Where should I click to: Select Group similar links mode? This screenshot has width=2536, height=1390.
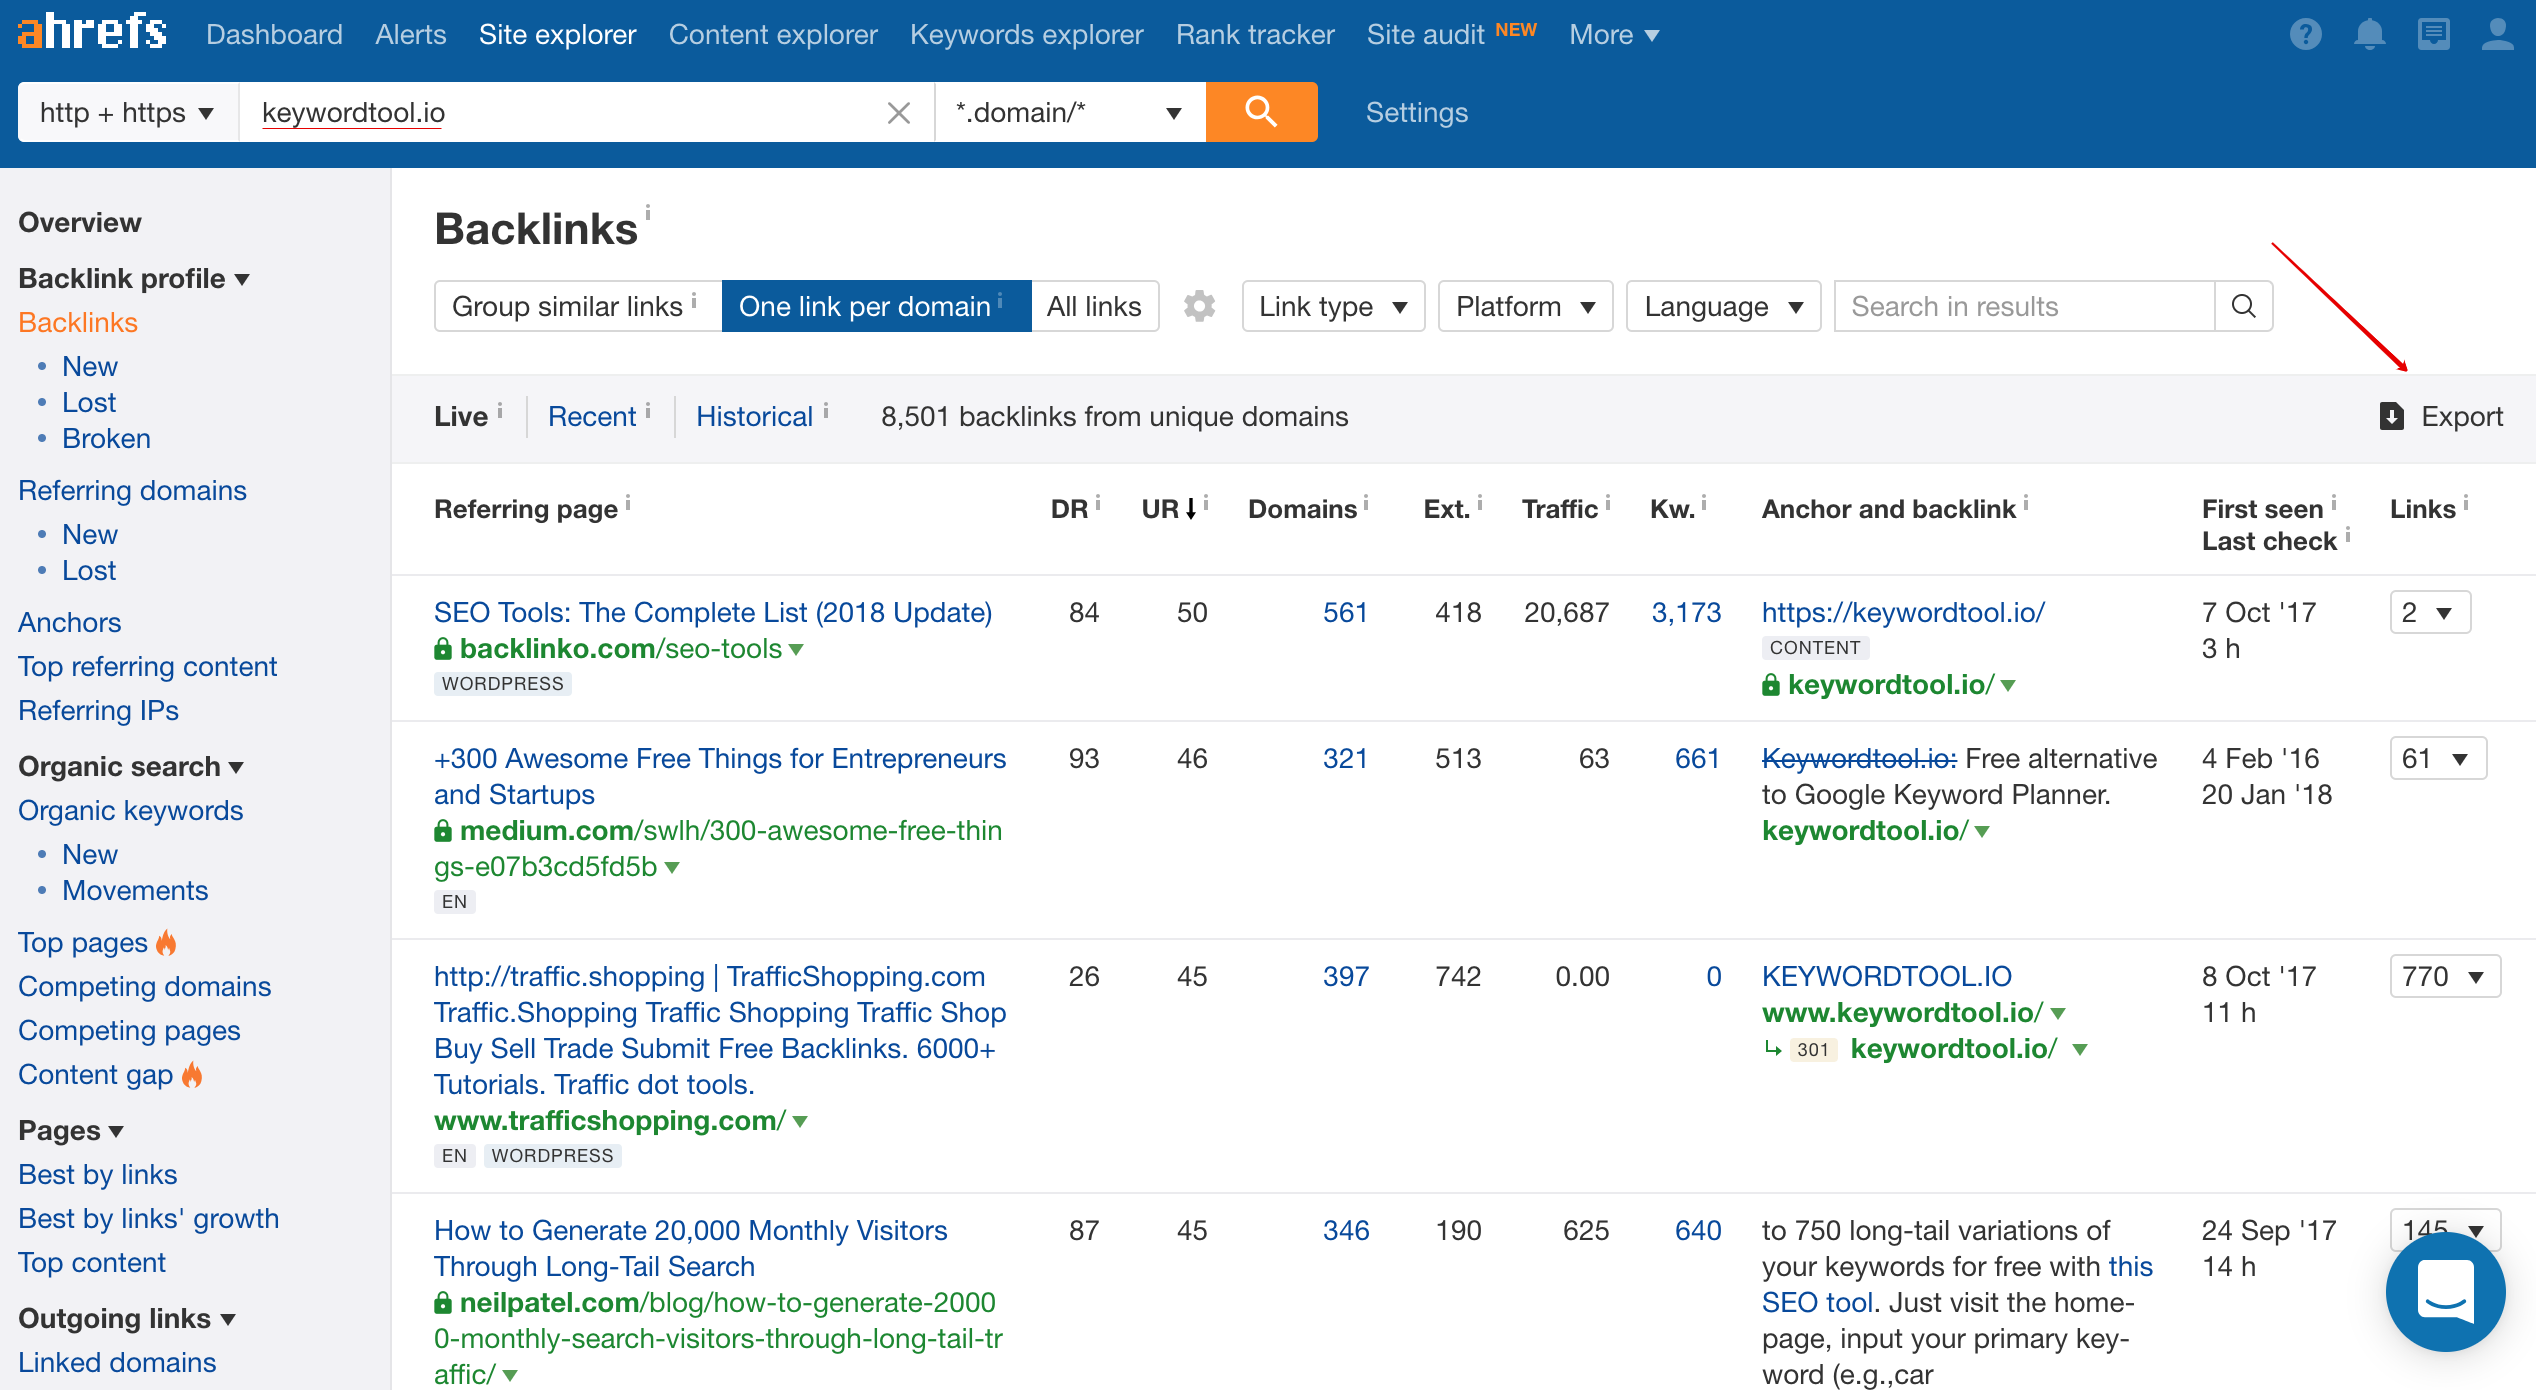(578, 306)
